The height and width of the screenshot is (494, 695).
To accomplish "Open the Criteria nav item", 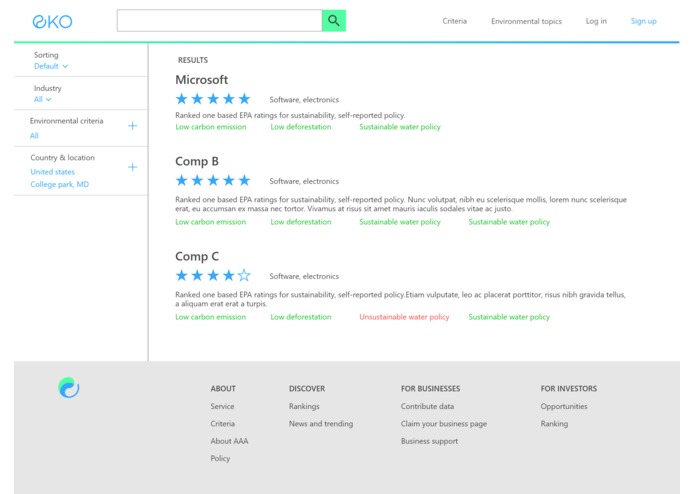I will click(454, 21).
